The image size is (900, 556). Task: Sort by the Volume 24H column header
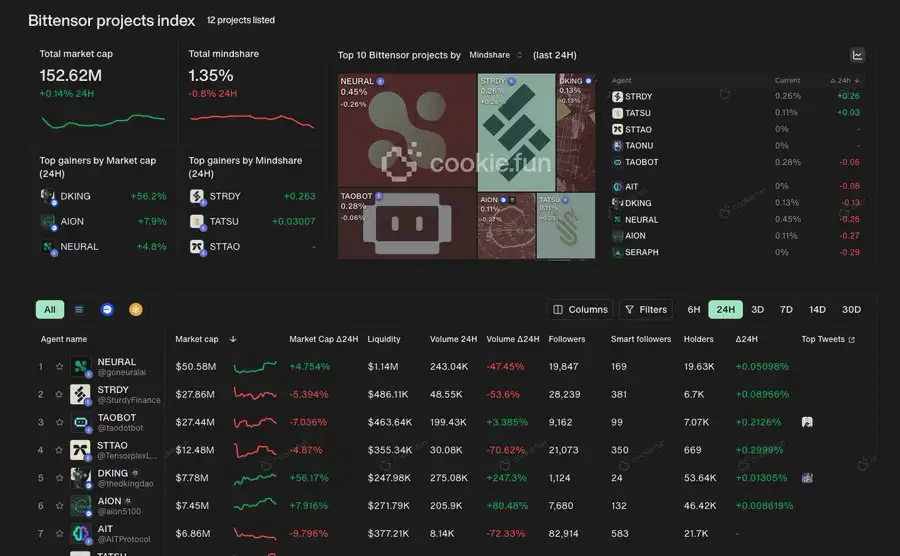point(453,339)
